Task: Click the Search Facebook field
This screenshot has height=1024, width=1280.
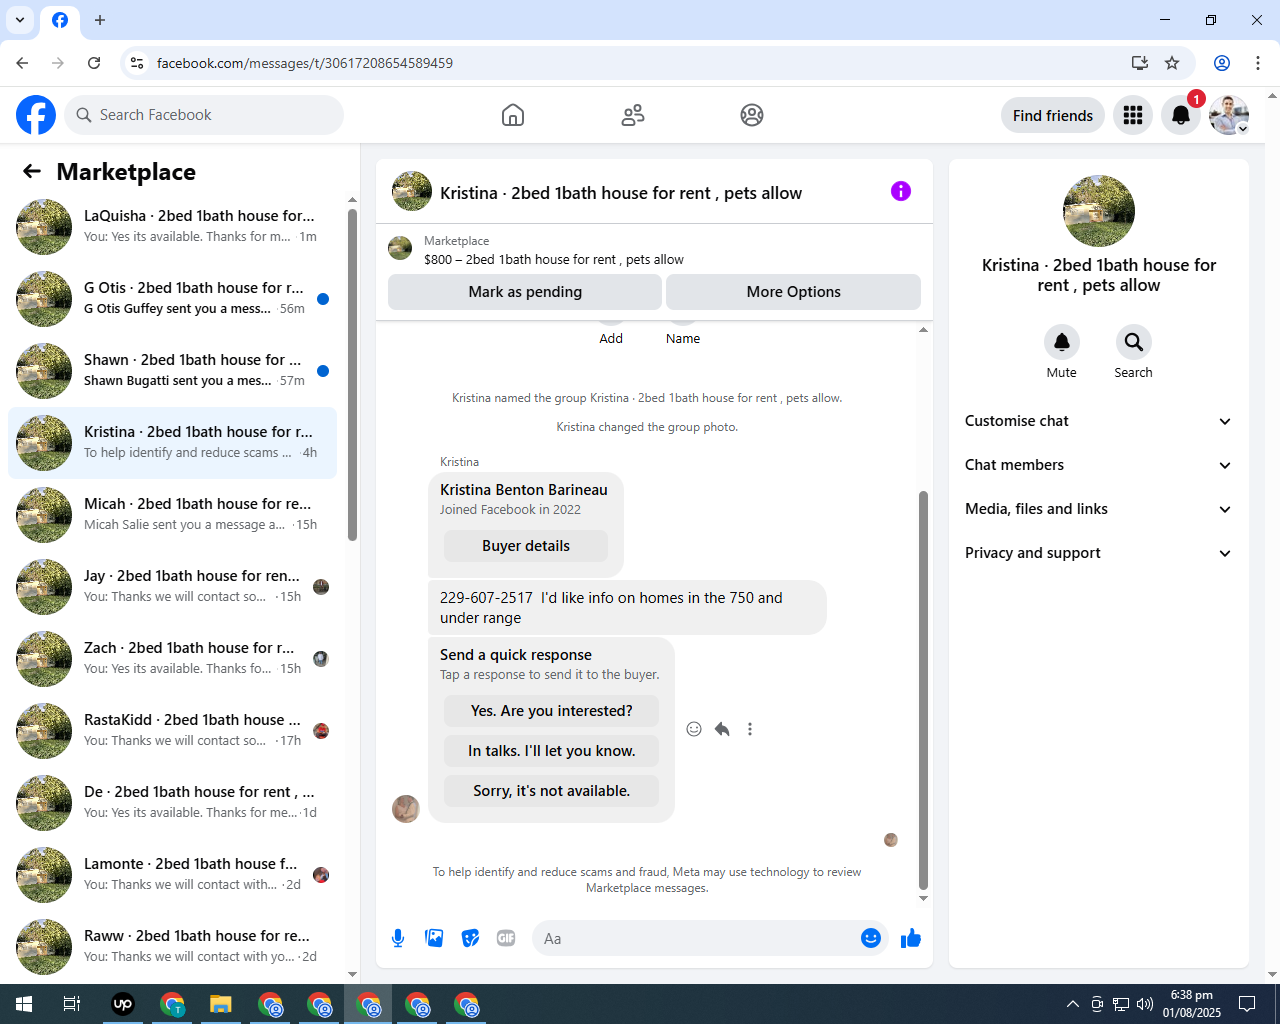Action: point(204,115)
